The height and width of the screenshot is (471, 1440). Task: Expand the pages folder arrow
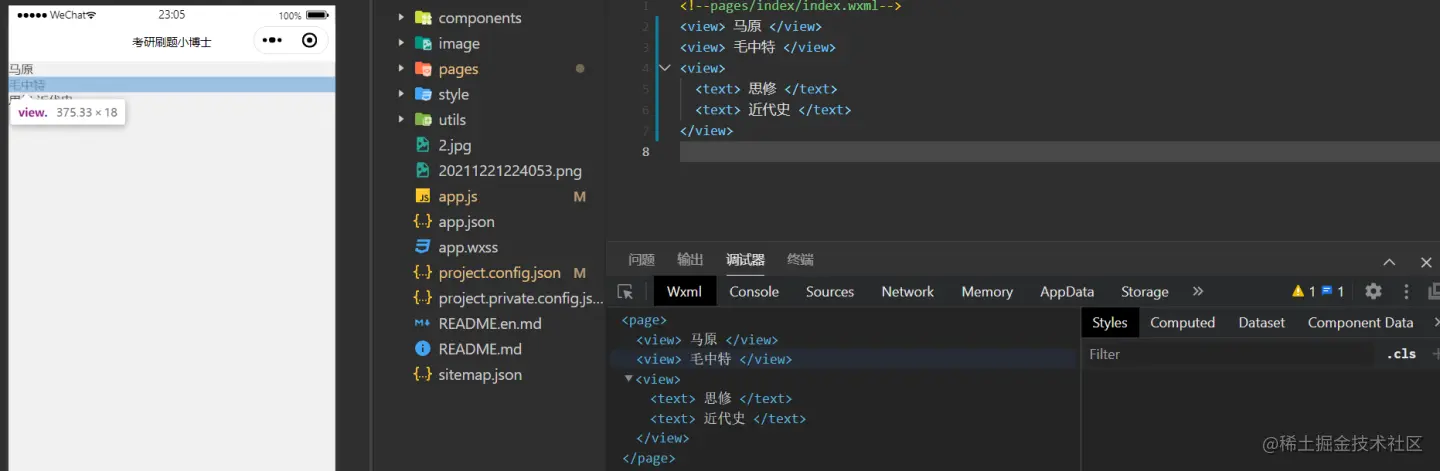pyautogui.click(x=401, y=69)
